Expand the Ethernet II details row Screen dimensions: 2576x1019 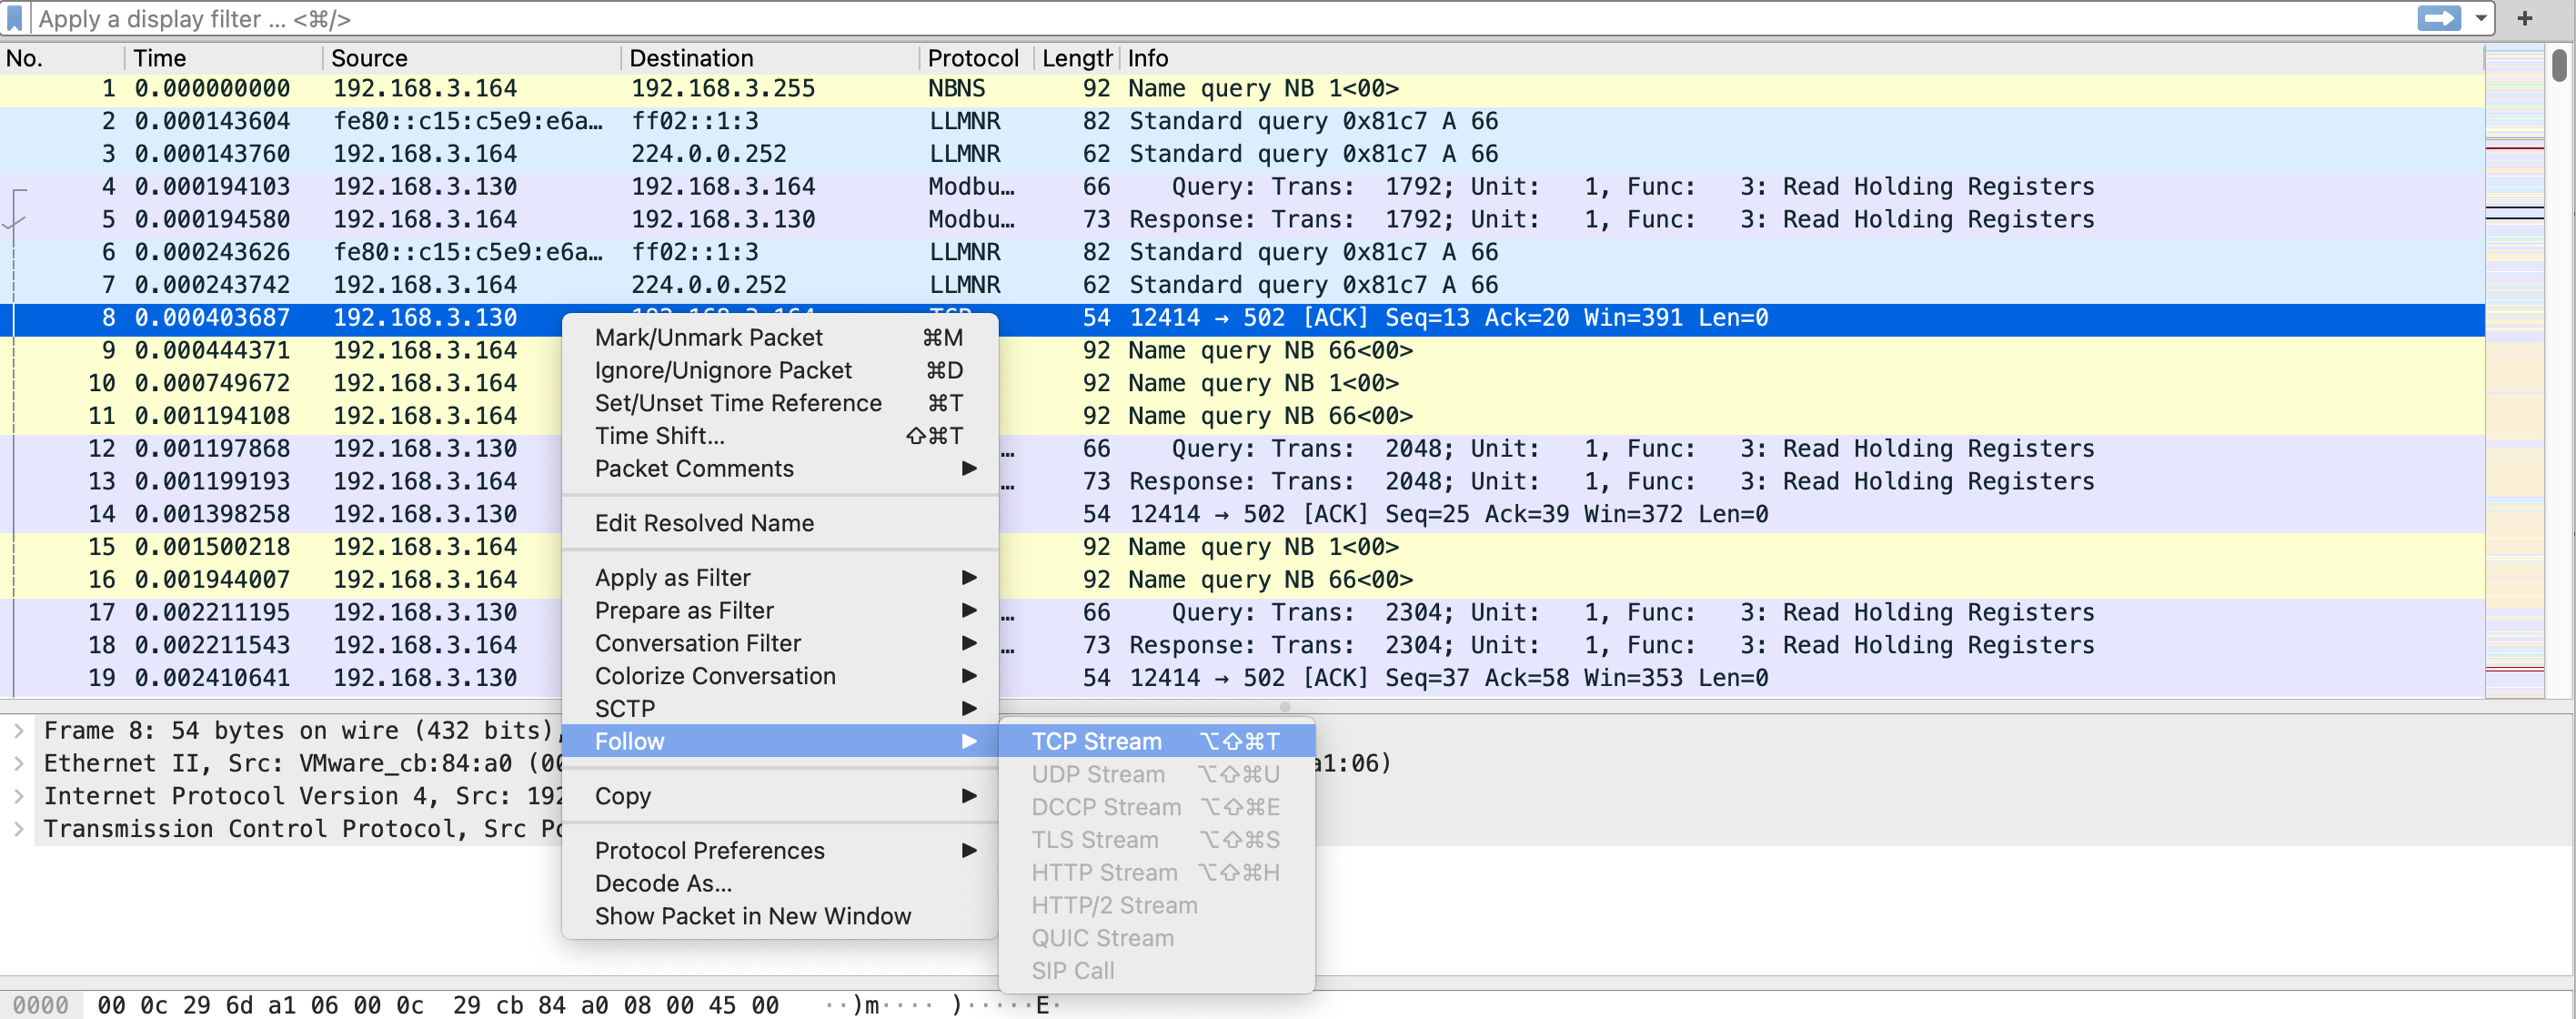click(18, 763)
